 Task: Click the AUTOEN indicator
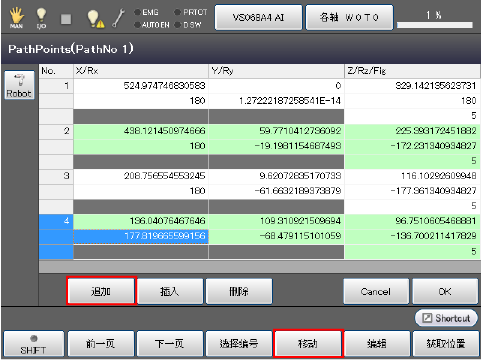152,25
